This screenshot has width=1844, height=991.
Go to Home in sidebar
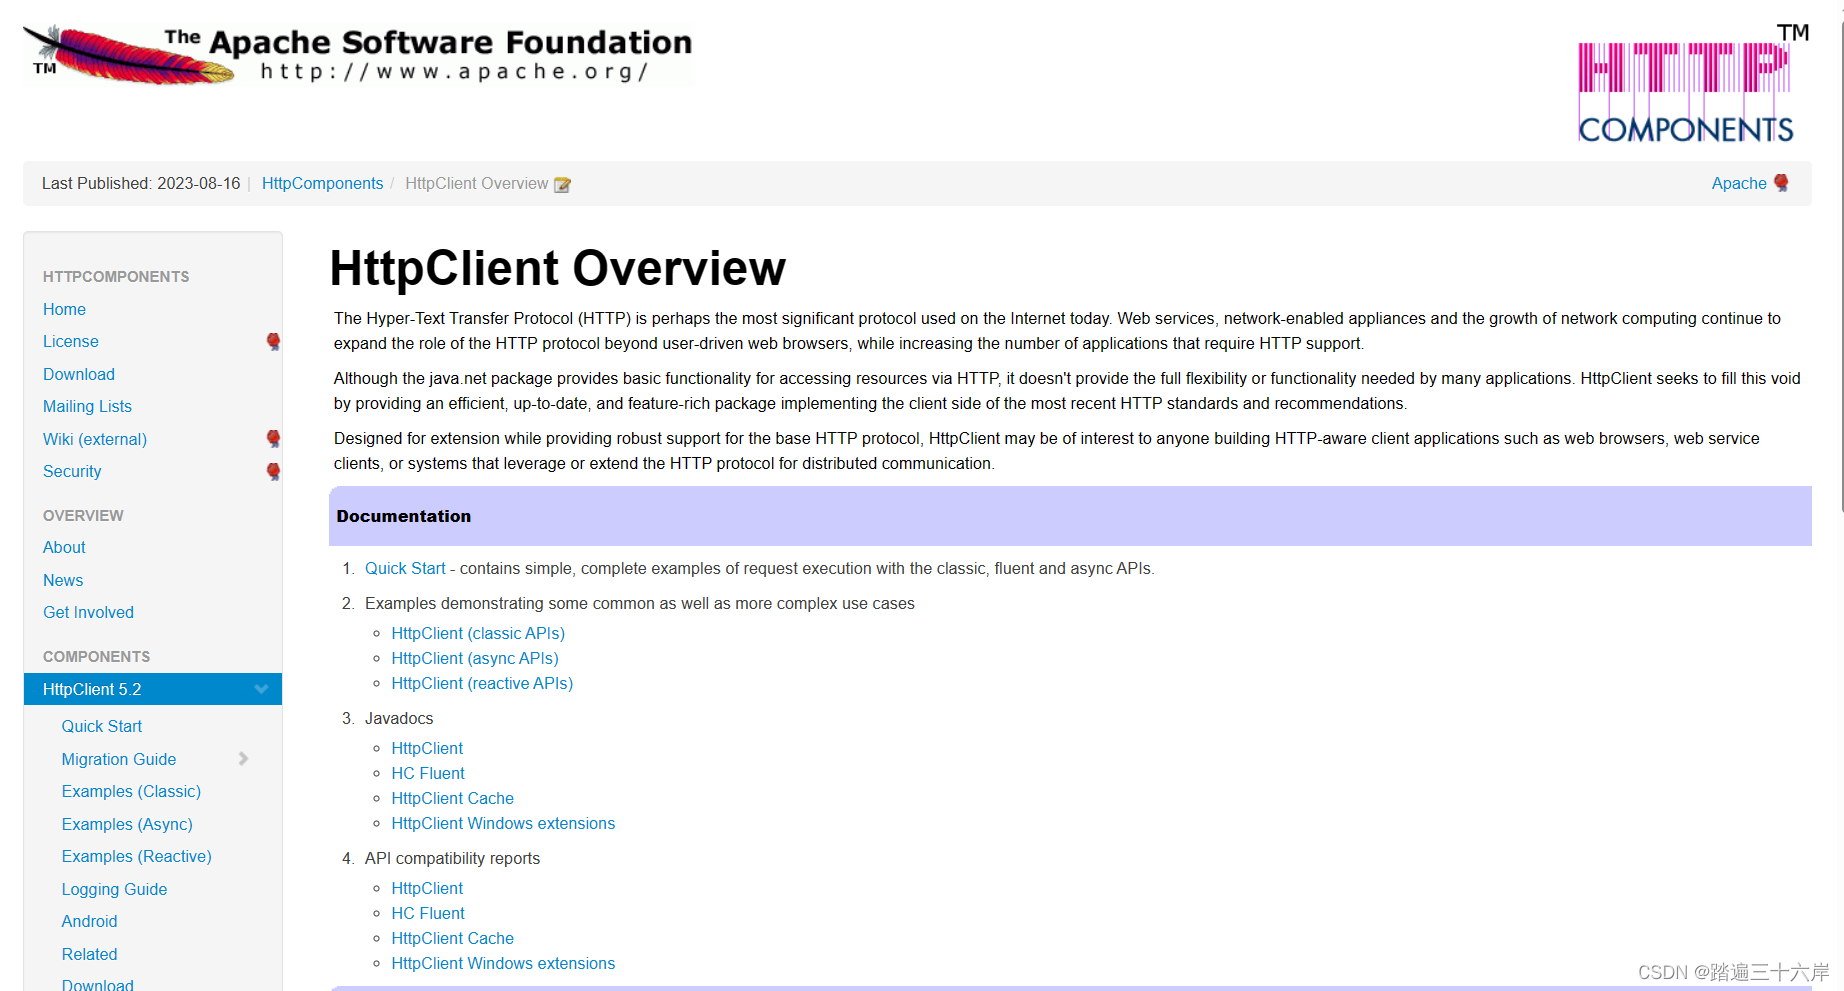coord(64,310)
